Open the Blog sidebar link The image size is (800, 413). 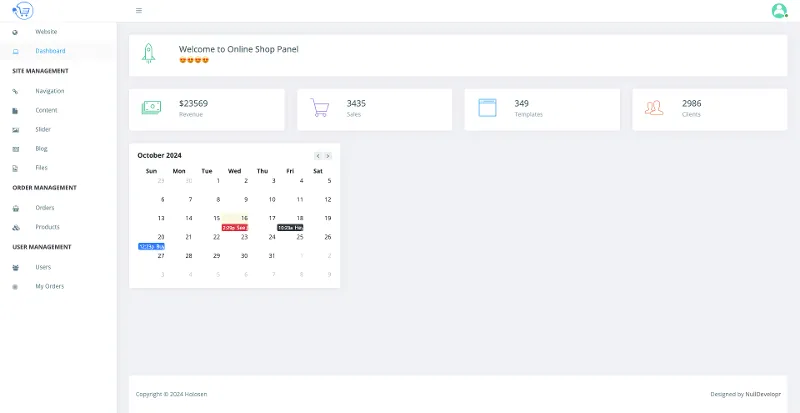click(x=41, y=148)
